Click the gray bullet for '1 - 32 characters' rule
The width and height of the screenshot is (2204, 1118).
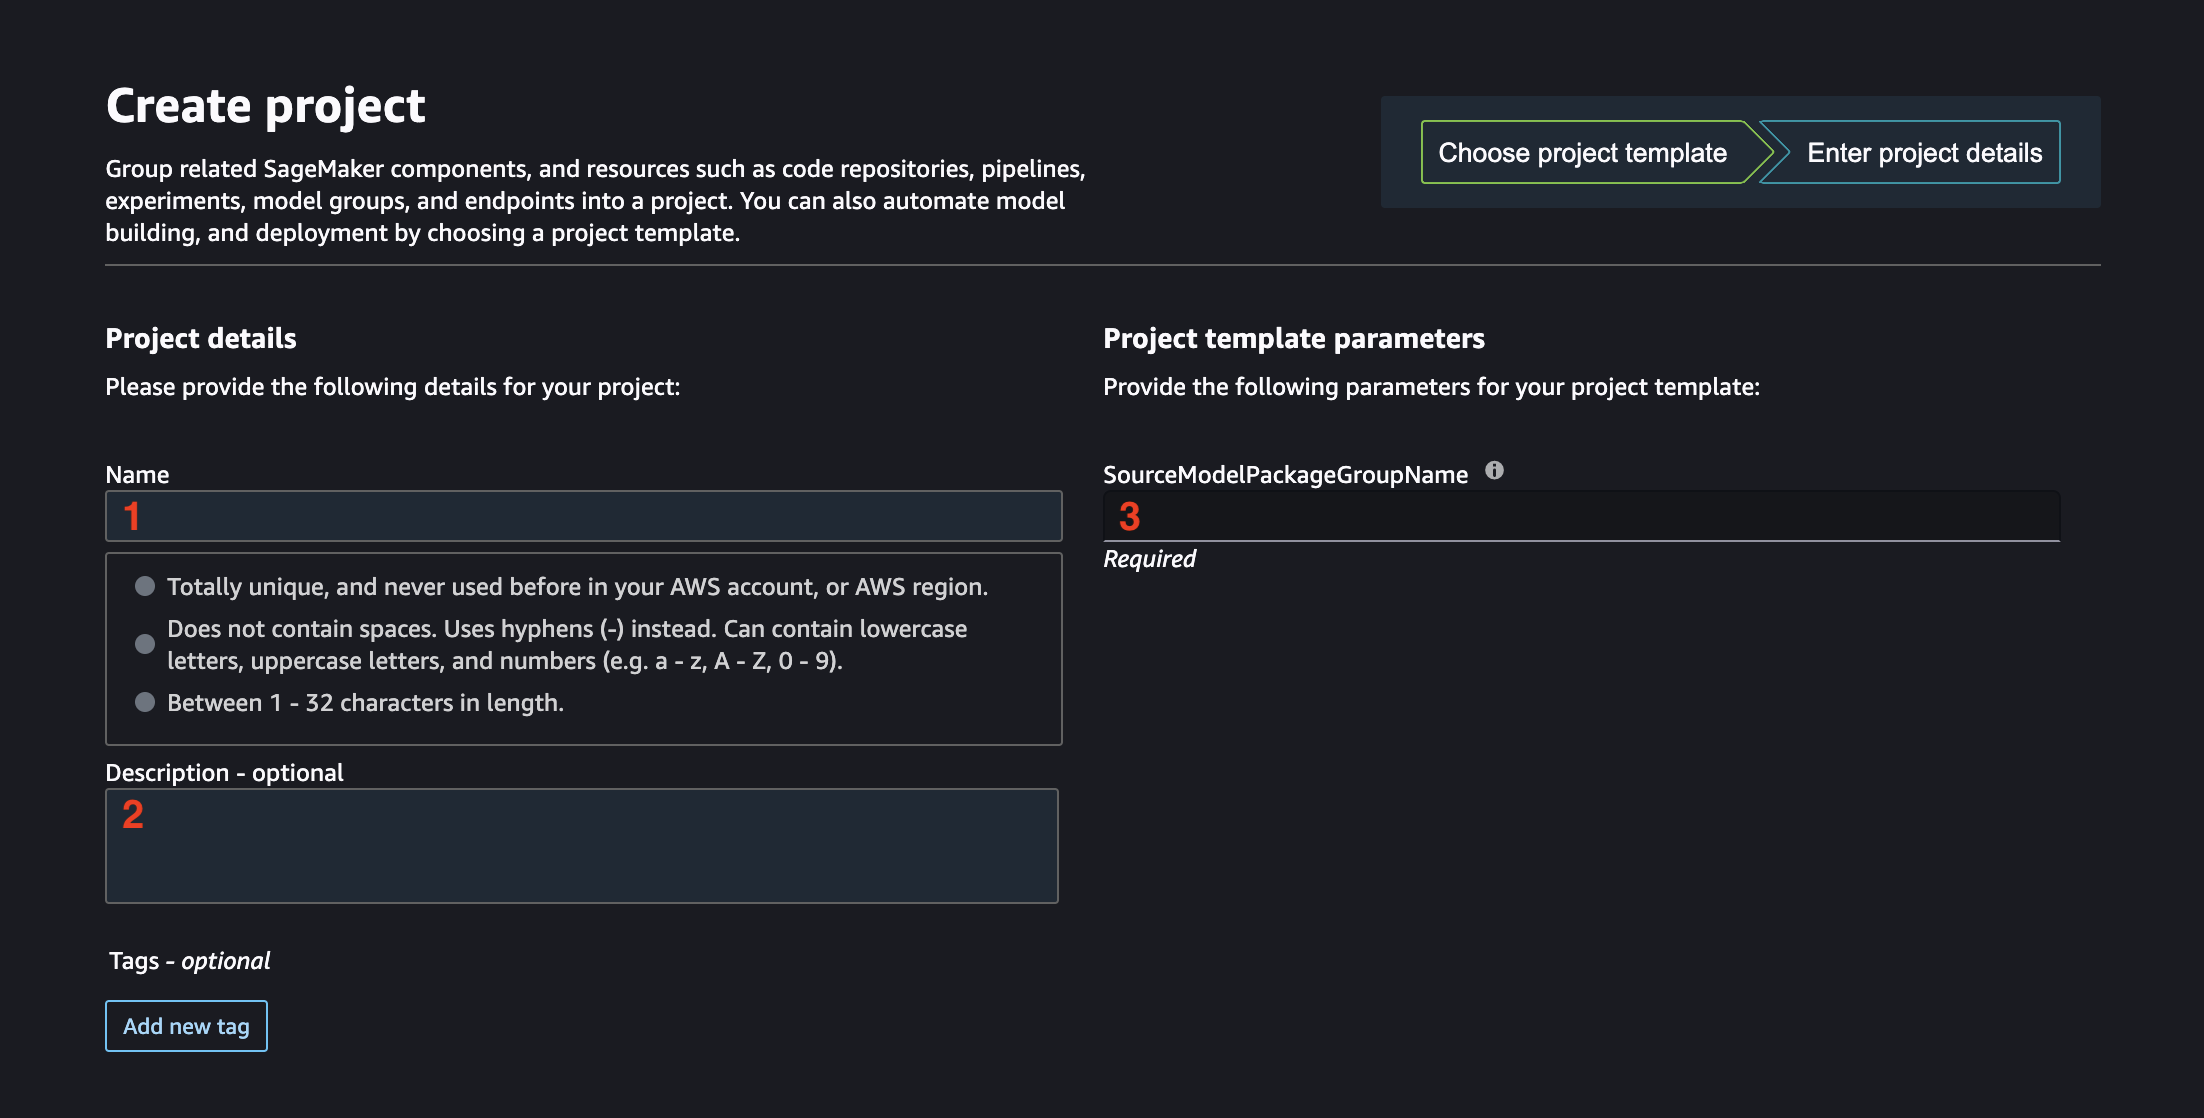(145, 702)
